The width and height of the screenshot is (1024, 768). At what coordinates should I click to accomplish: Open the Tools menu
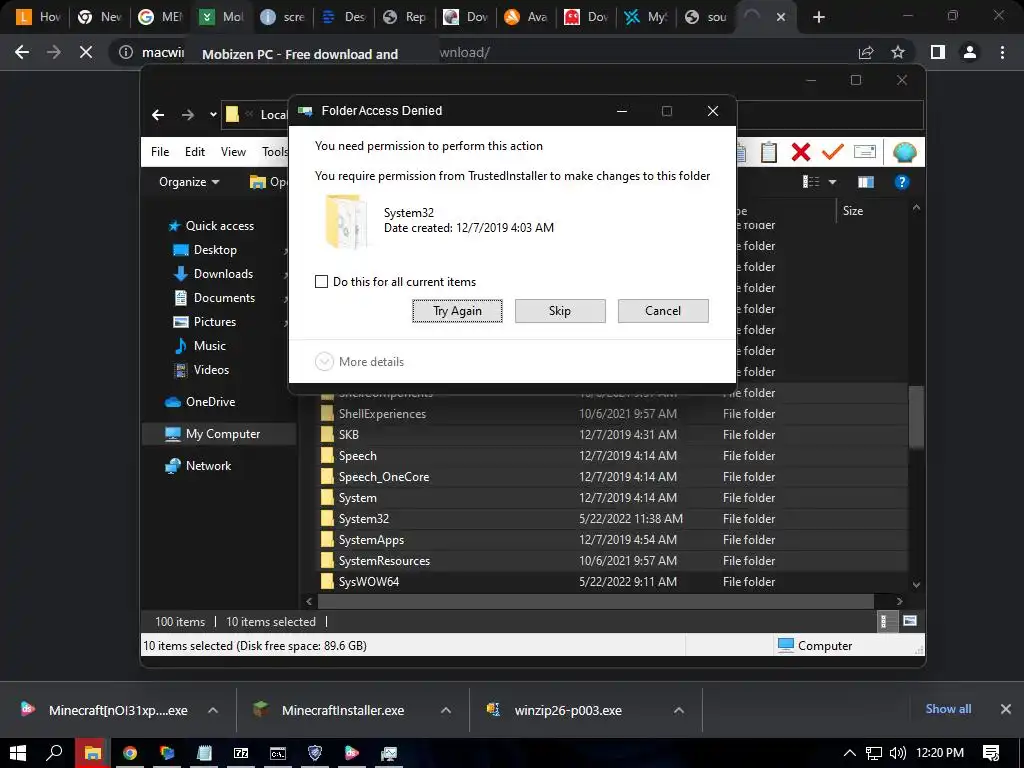[x=275, y=152]
